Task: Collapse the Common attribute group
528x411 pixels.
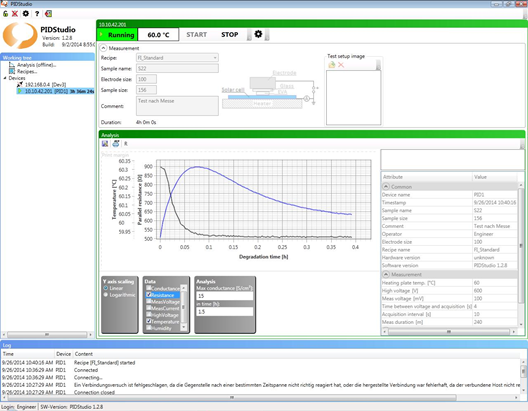Action: click(x=386, y=186)
